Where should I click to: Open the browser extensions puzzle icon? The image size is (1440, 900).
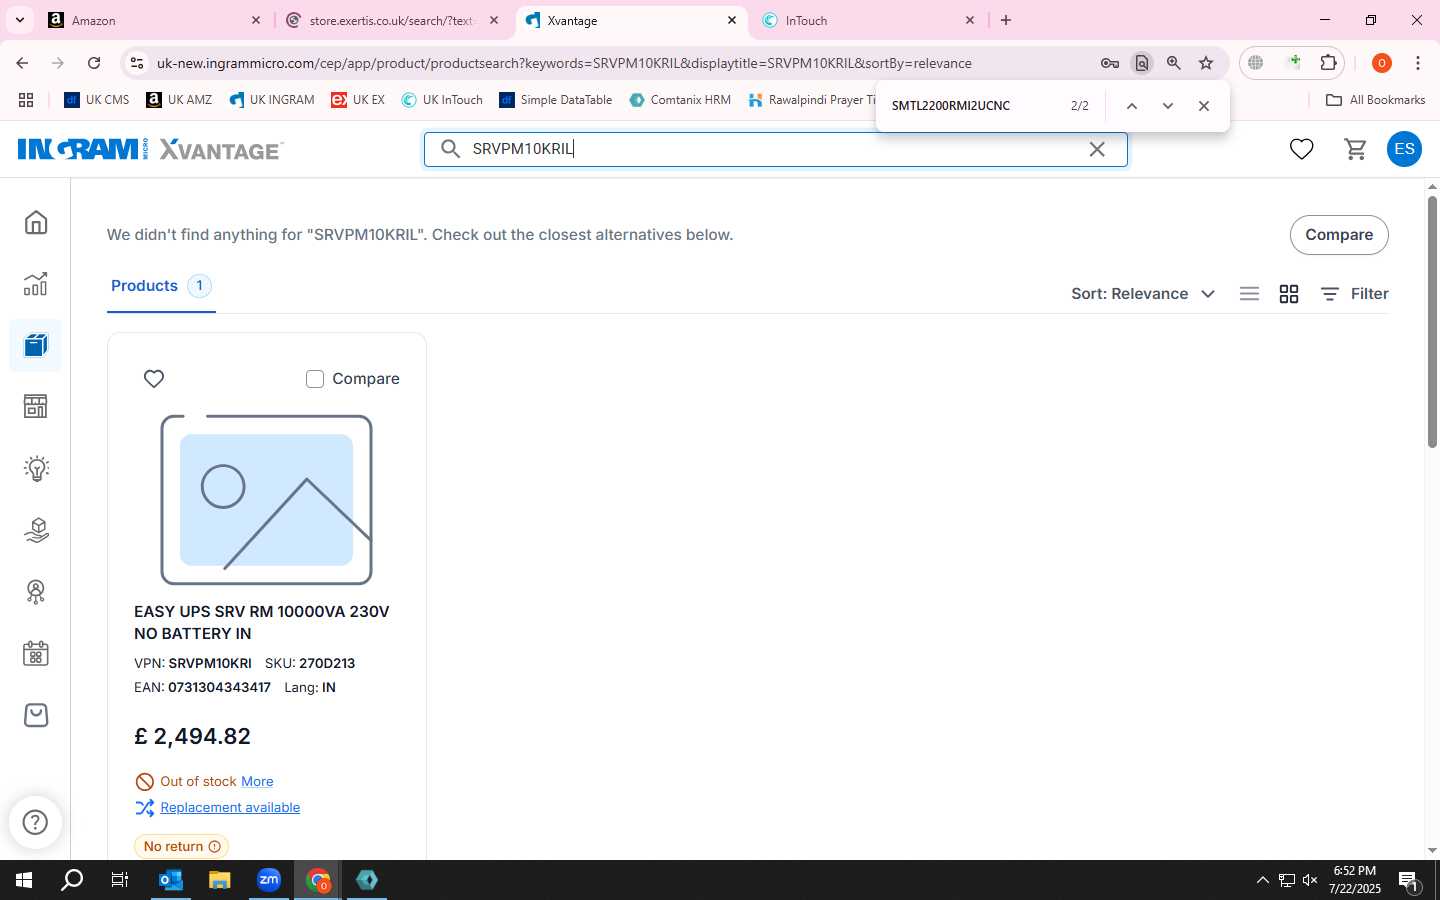tap(1328, 63)
